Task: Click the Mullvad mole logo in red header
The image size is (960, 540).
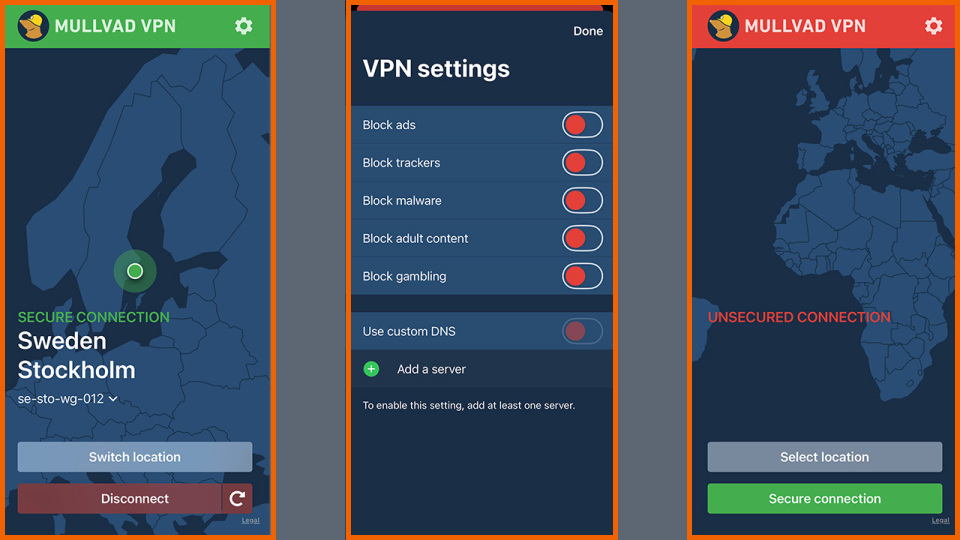Action: 722,26
